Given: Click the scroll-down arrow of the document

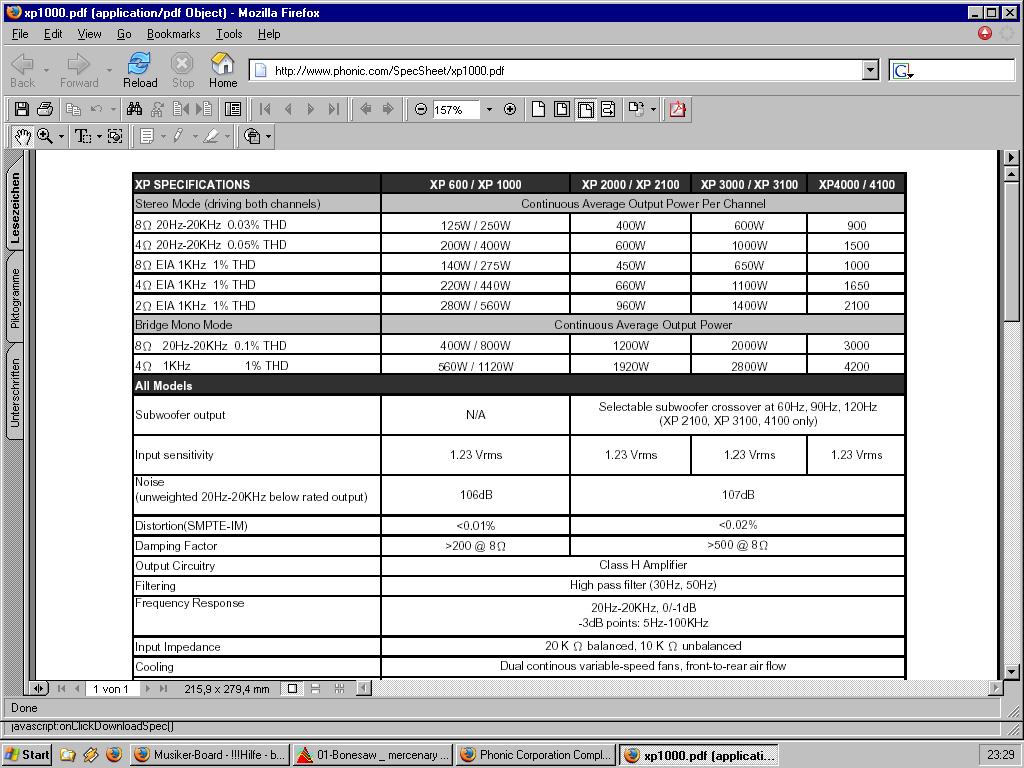Looking at the screenshot, I should coord(1011,671).
